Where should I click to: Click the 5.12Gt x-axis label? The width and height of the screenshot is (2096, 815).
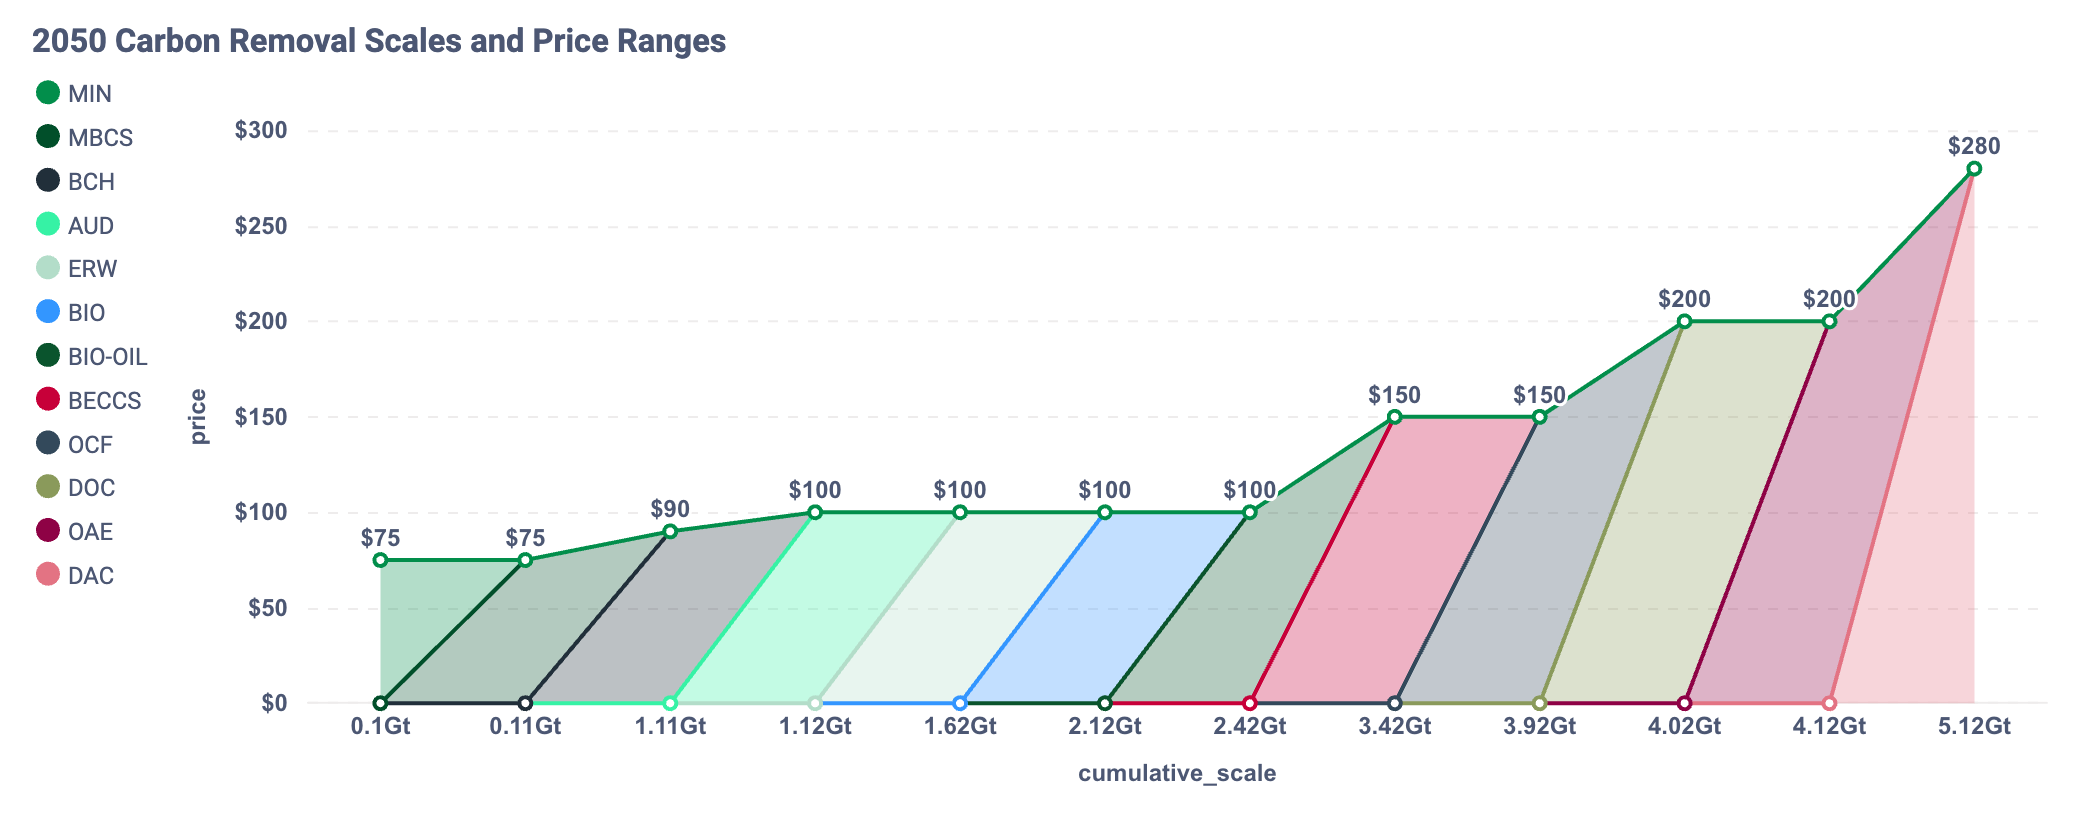(x=1974, y=726)
